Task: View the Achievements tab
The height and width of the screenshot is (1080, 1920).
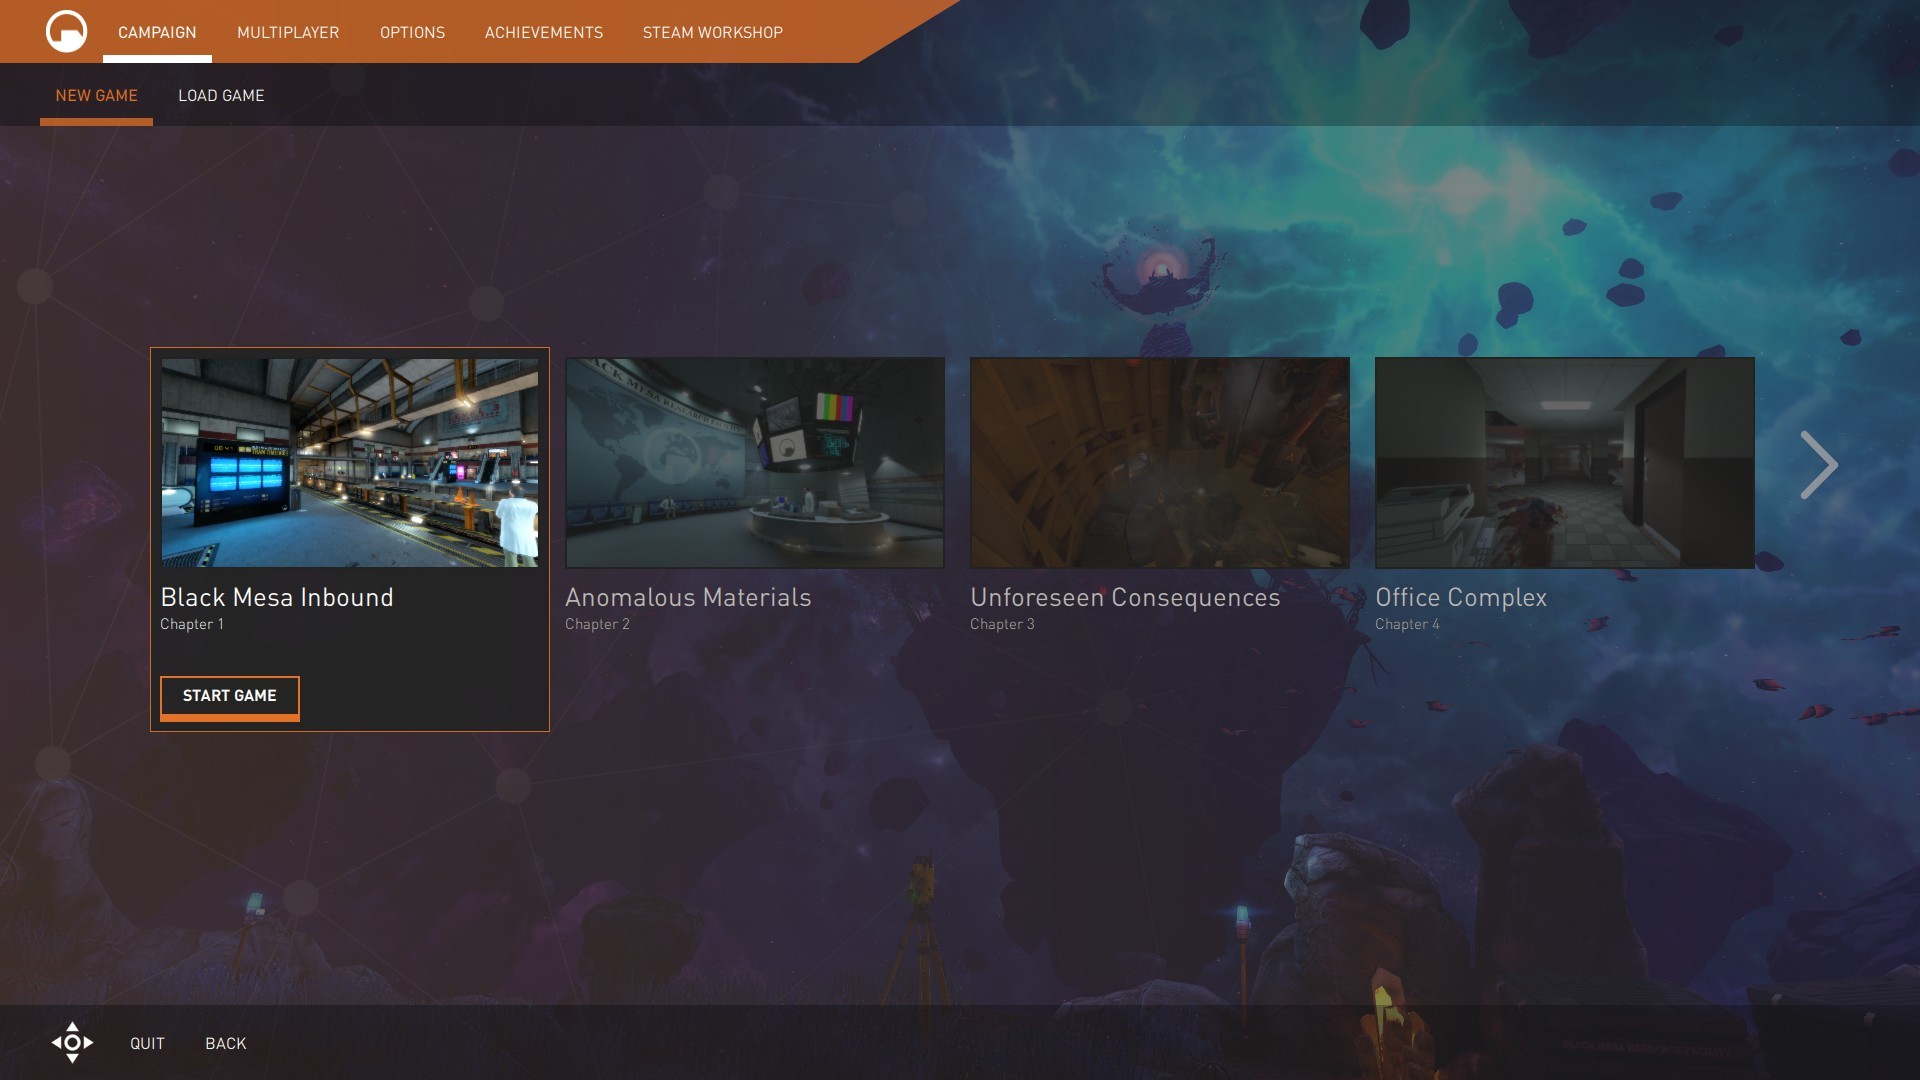Action: (544, 32)
